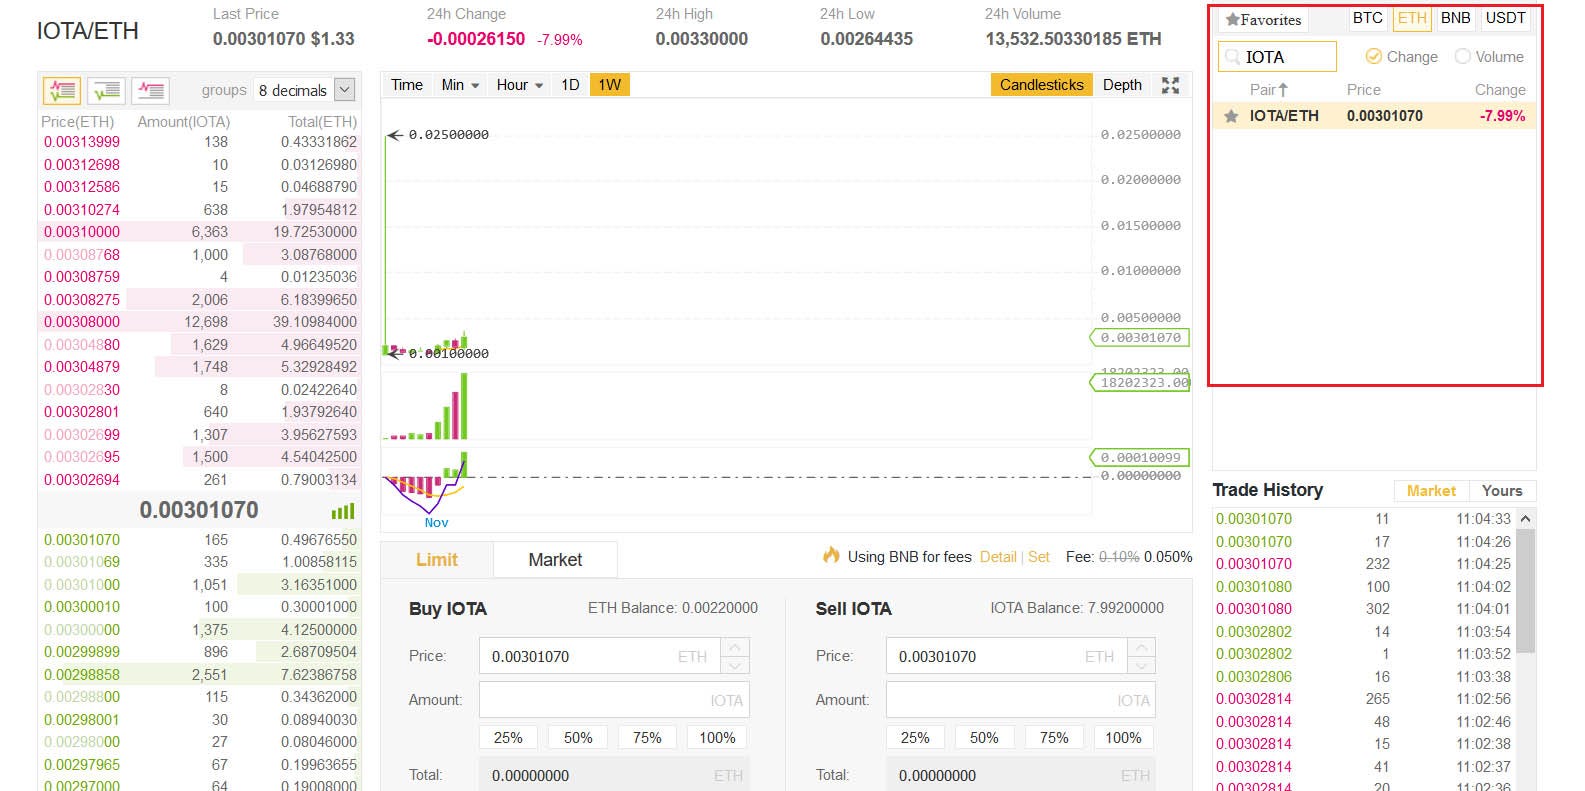This screenshot has height=791, width=1585.
Task: Increase the Buy price with the up arrow
Action: coord(735,647)
